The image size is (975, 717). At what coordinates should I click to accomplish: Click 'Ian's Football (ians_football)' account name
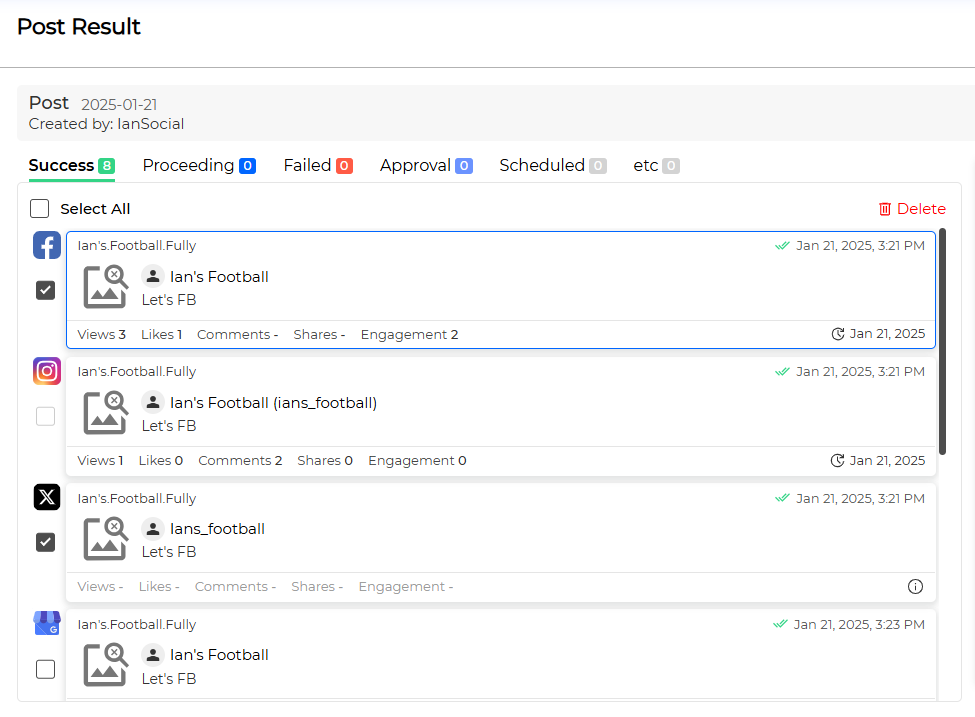273,403
